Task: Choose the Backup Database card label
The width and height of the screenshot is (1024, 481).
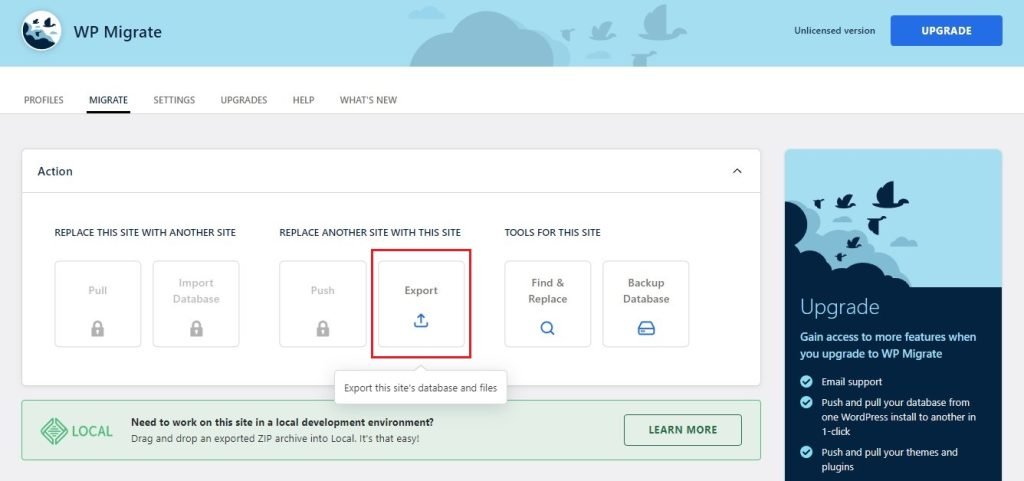Action: [646, 291]
